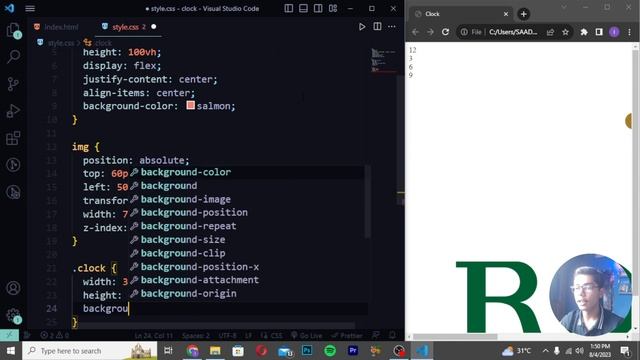640x360 pixels.
Task: Click the unsaved dot on style.css tab
Action: pos(153,27)
